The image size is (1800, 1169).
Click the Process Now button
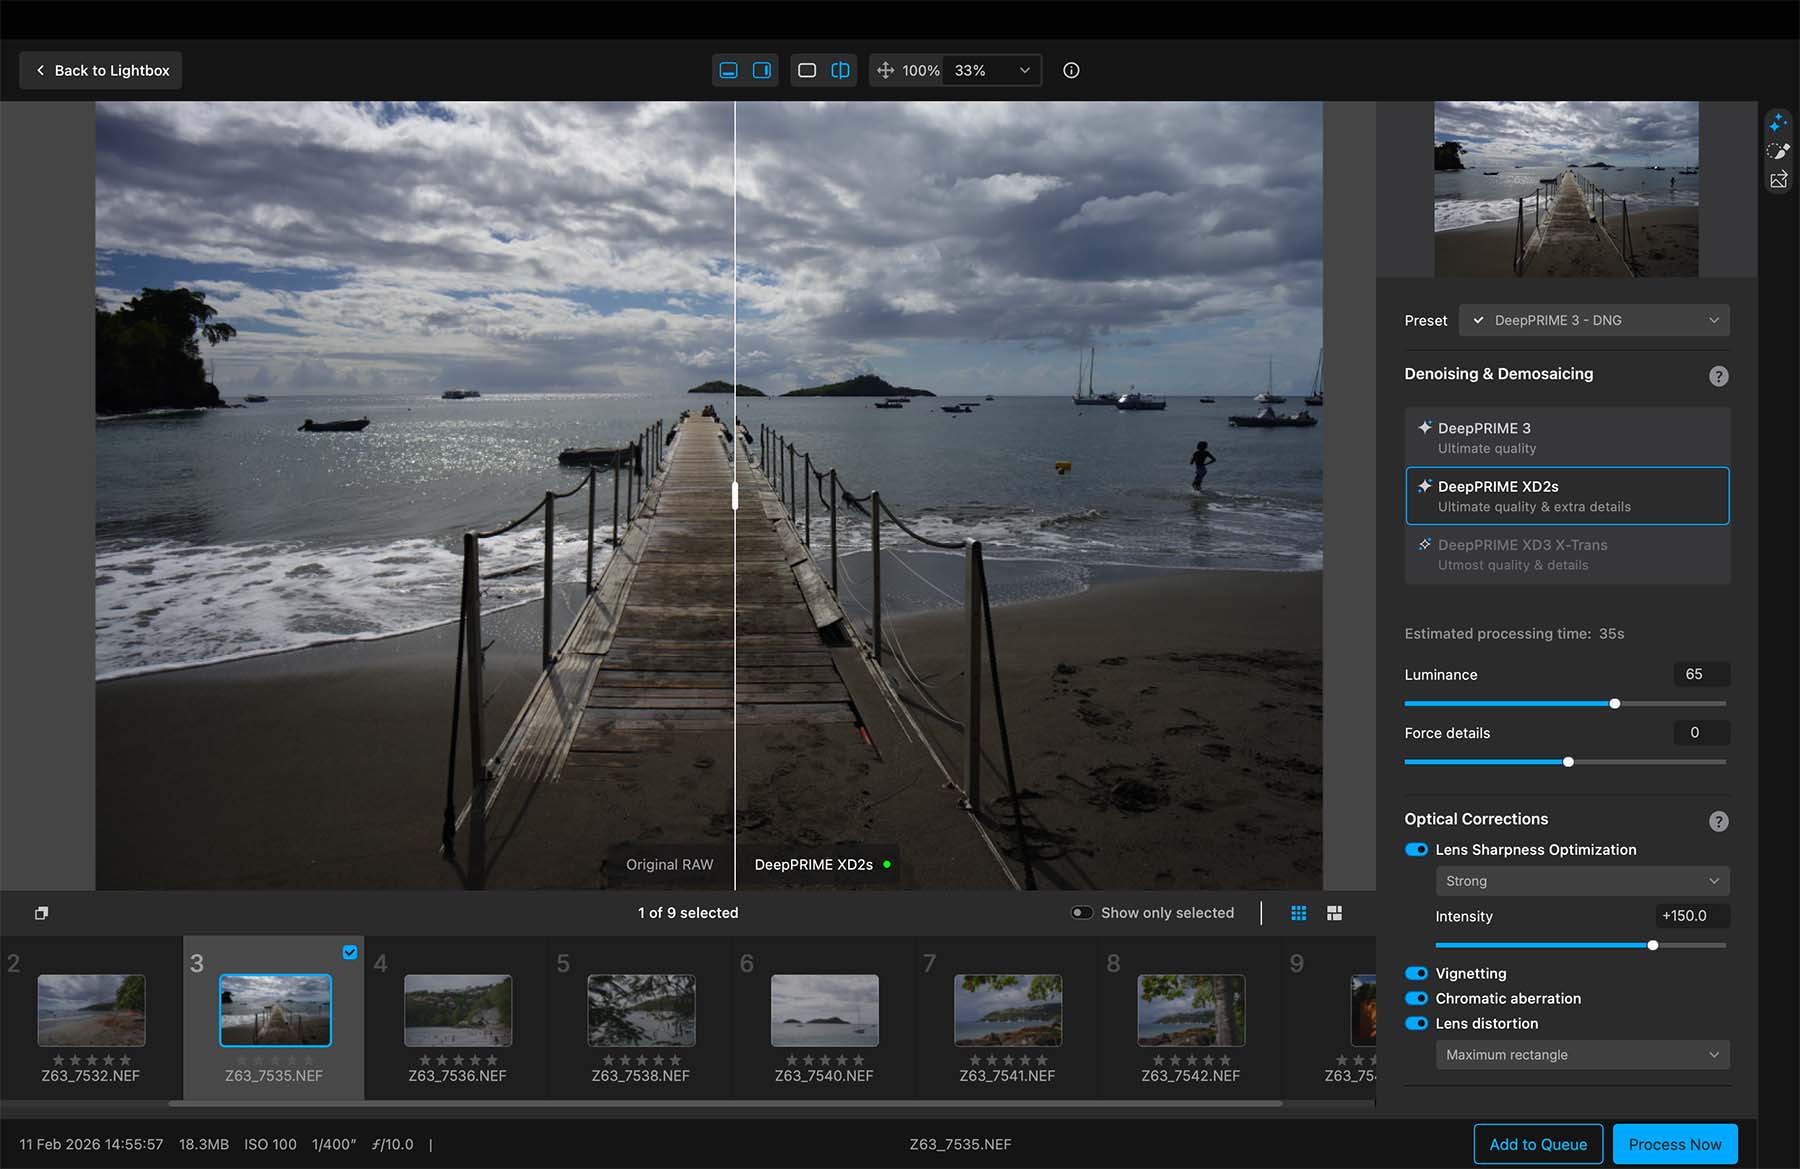point(1674,1144)
